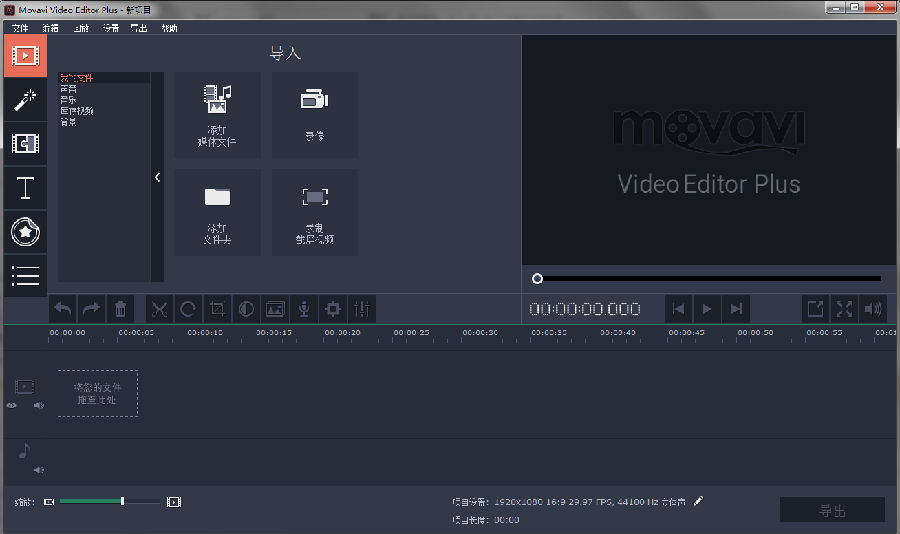The image size is (900, 534).
Task: Jump to next frame in the player
Action: click(x=736, y=309)
